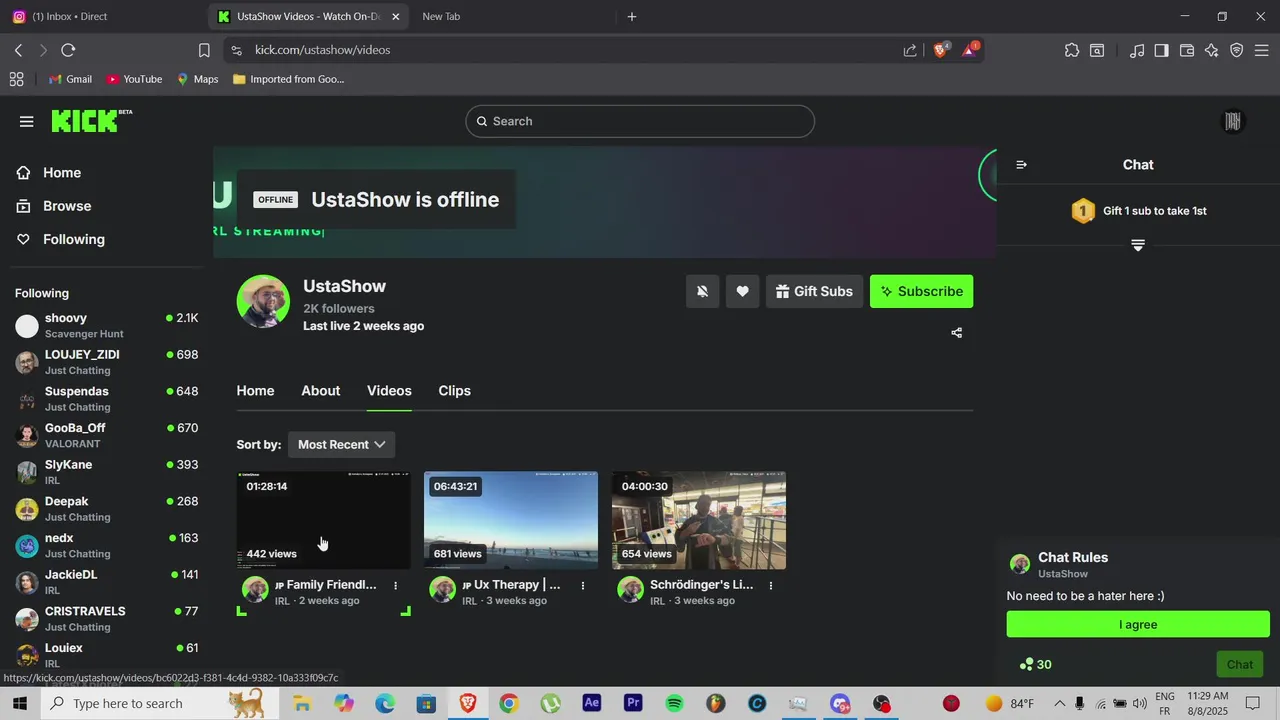Switch to the Home channel tab
Image resolution: width=1280 pixels, height=720 pixels.
pyautogui.click(x=255, y=391)
